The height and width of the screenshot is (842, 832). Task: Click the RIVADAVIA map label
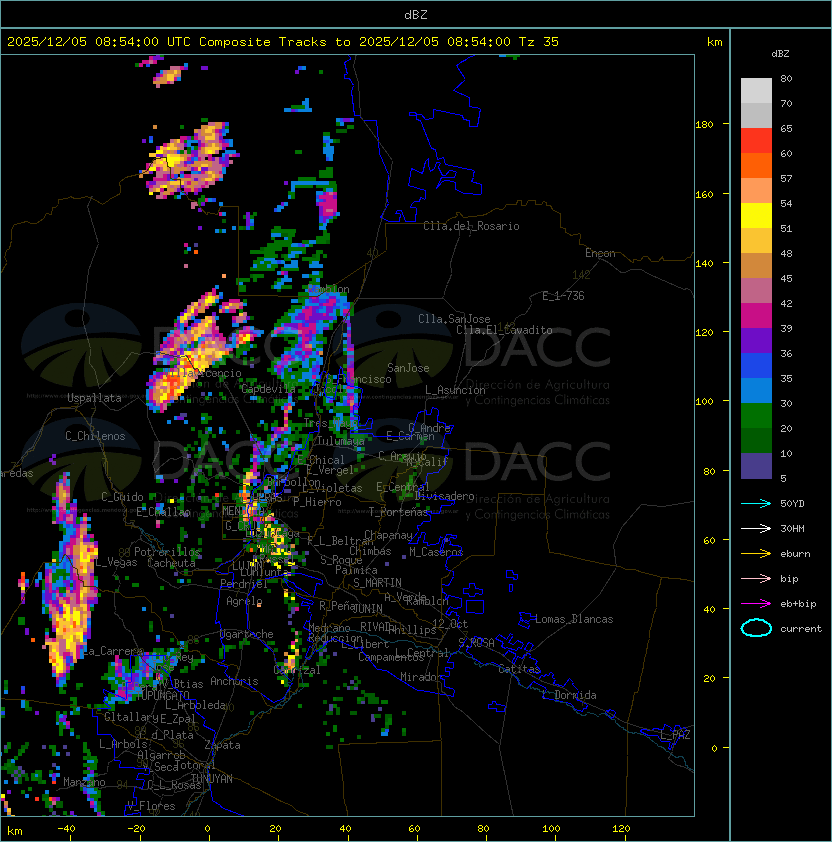(x=378, y=627)
